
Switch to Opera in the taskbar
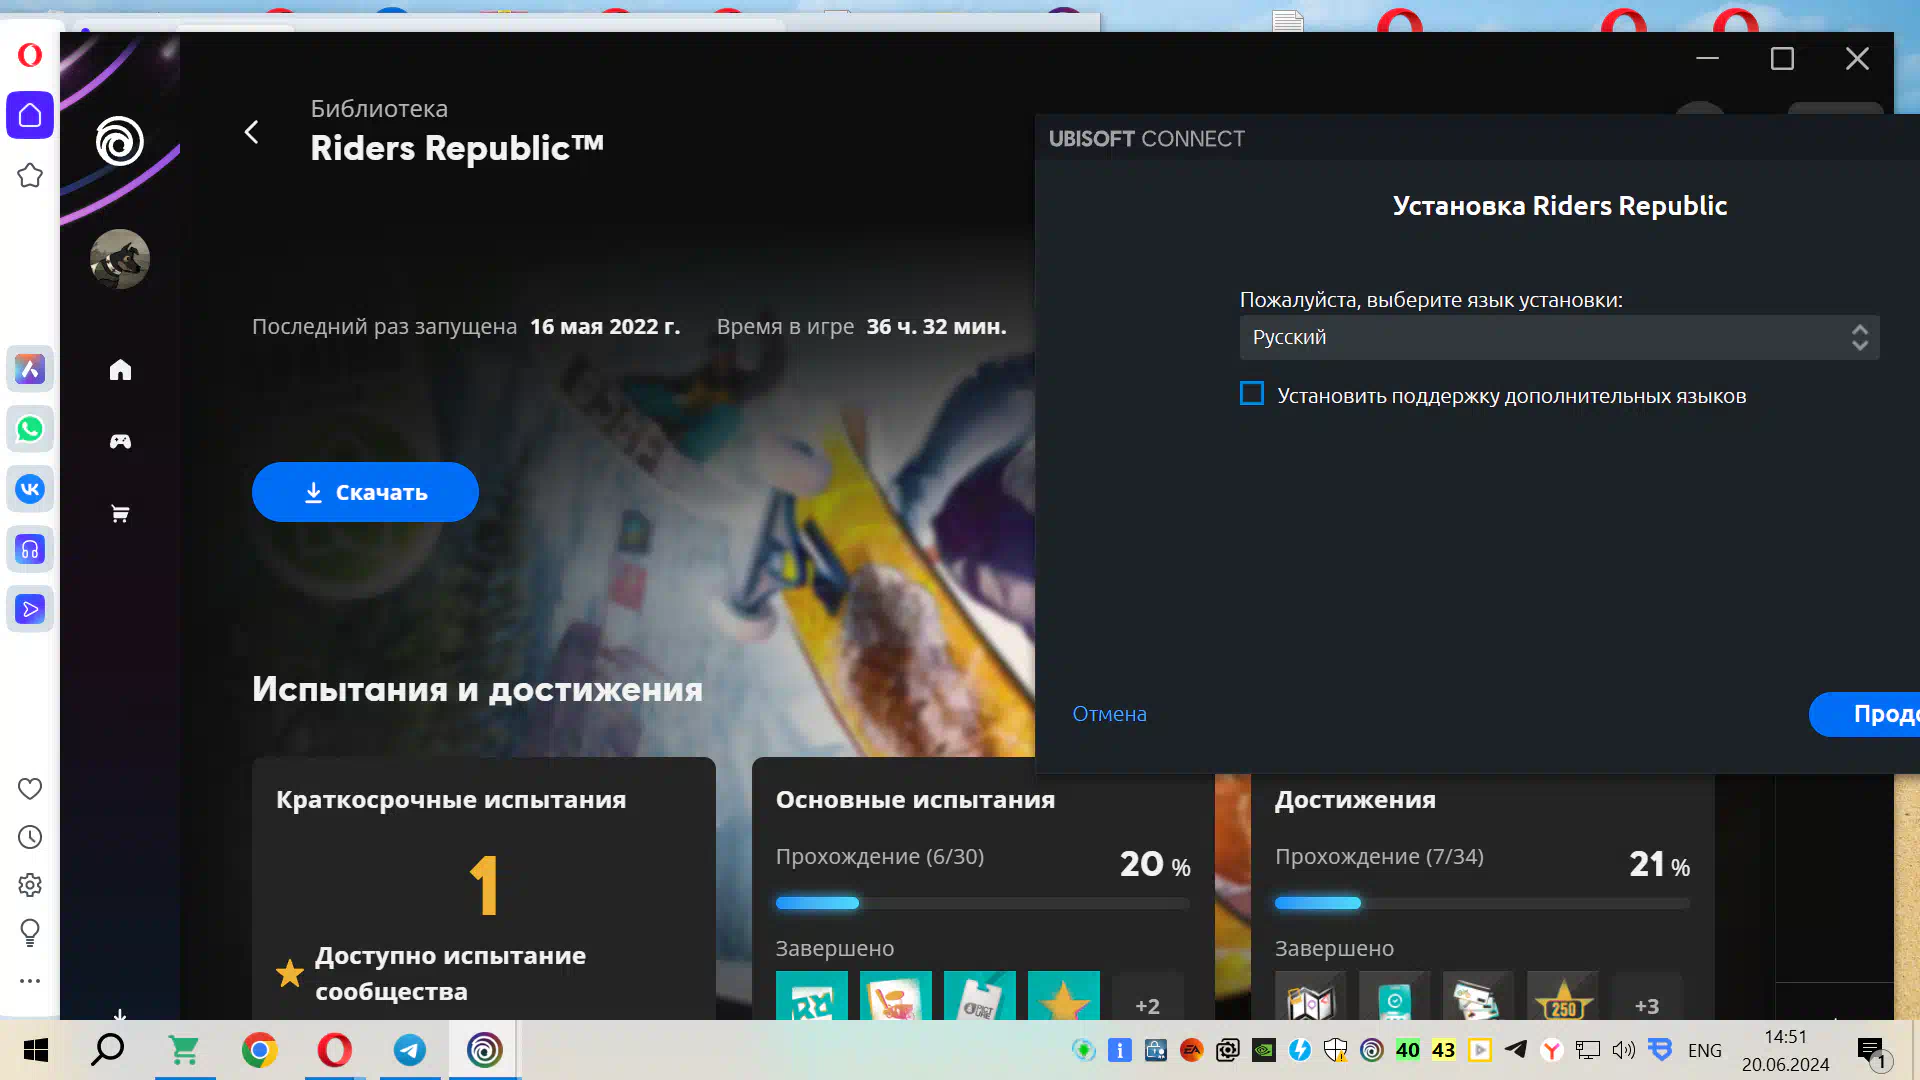334,1050
